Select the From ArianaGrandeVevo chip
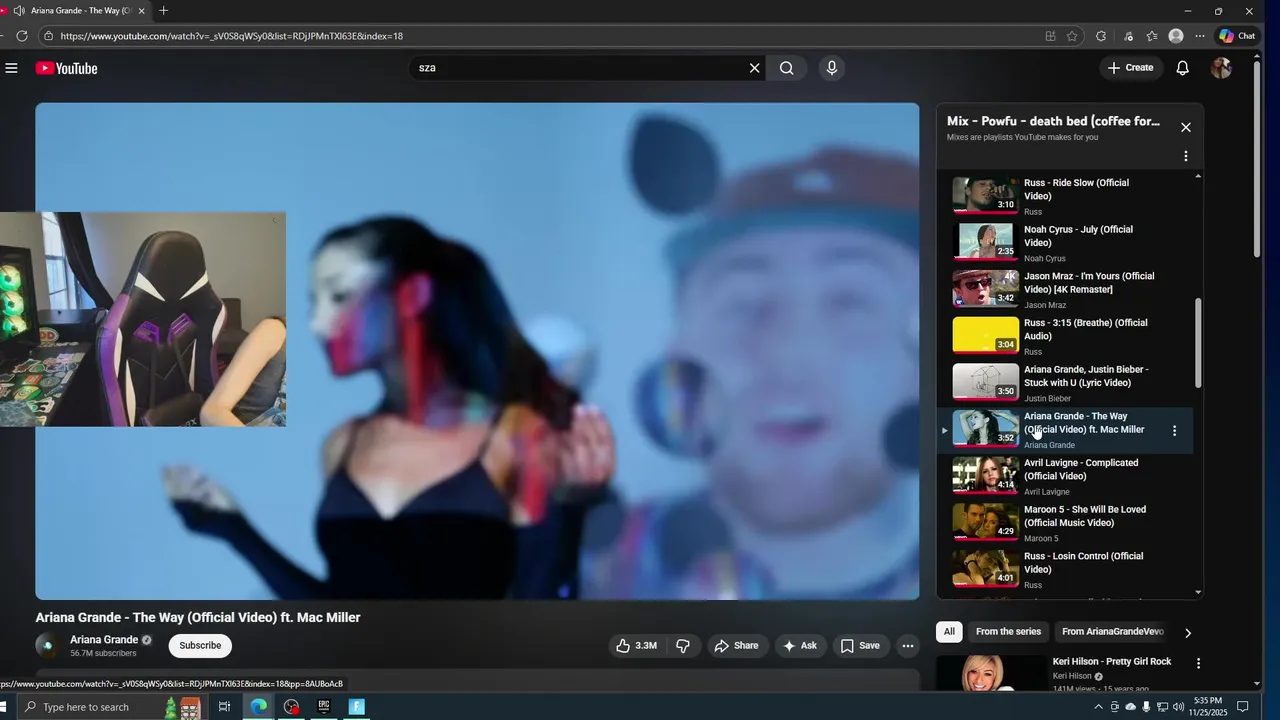This screenshot has width=1280, height=720. pyautogui.click(x=1113, y=632)
